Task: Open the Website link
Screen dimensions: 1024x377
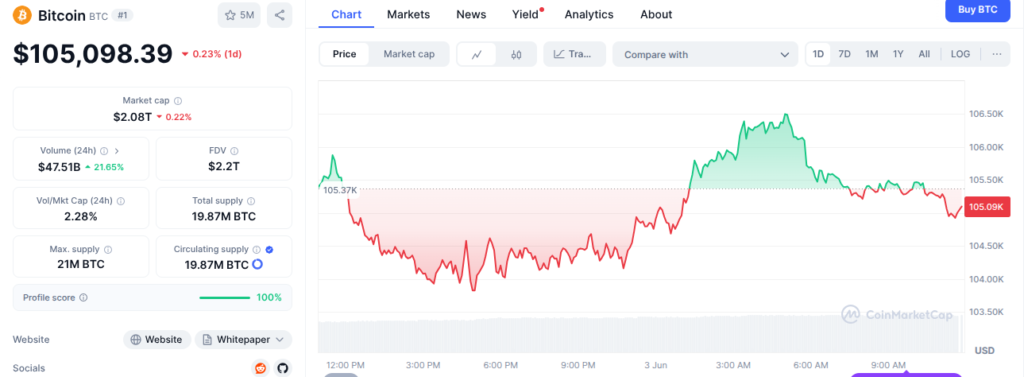Action: click(x=157, y=340)
